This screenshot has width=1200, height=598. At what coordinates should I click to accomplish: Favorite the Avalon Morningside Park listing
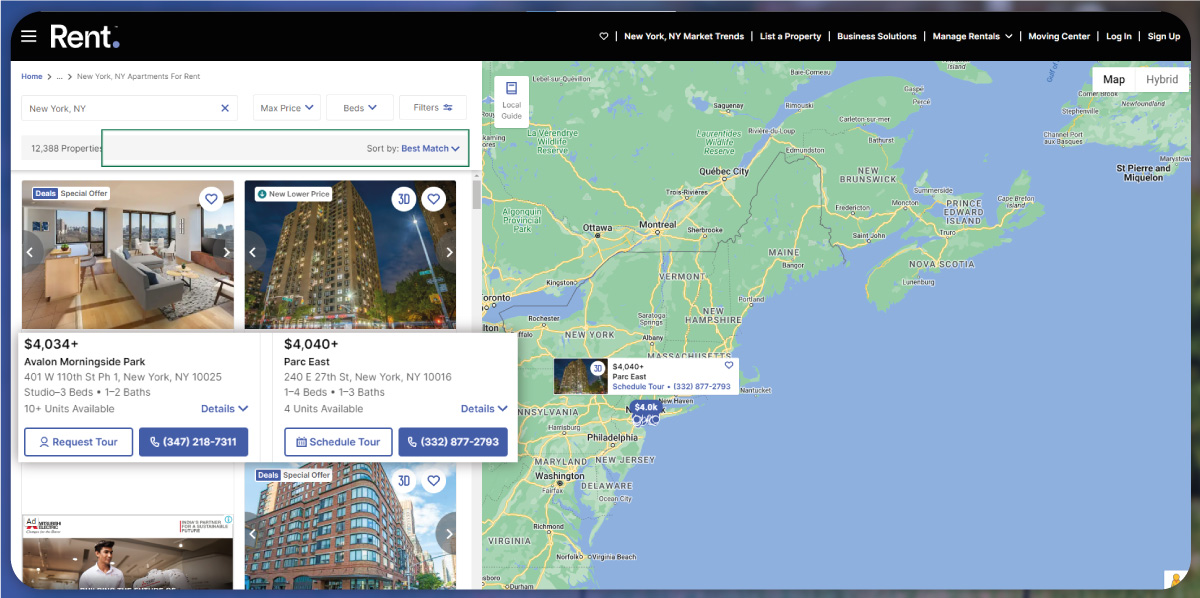(x=211, y=199)
